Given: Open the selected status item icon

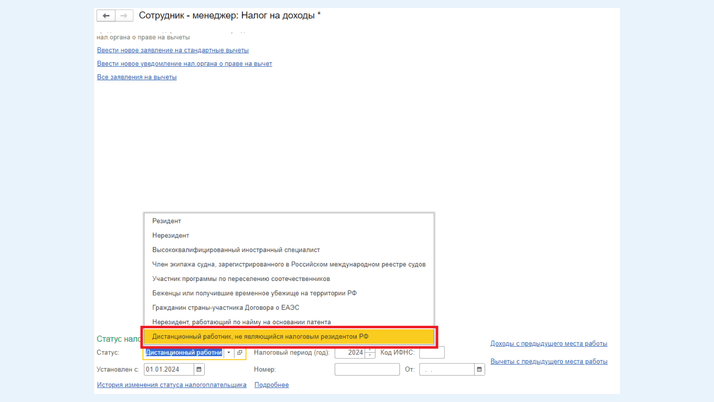Looking at the screenshot, I should pyautogui.click(x=240, y=353).
